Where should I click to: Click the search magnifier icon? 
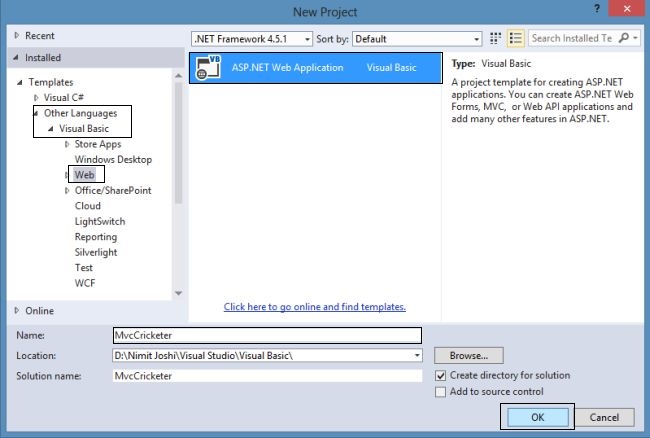(623, 38)
